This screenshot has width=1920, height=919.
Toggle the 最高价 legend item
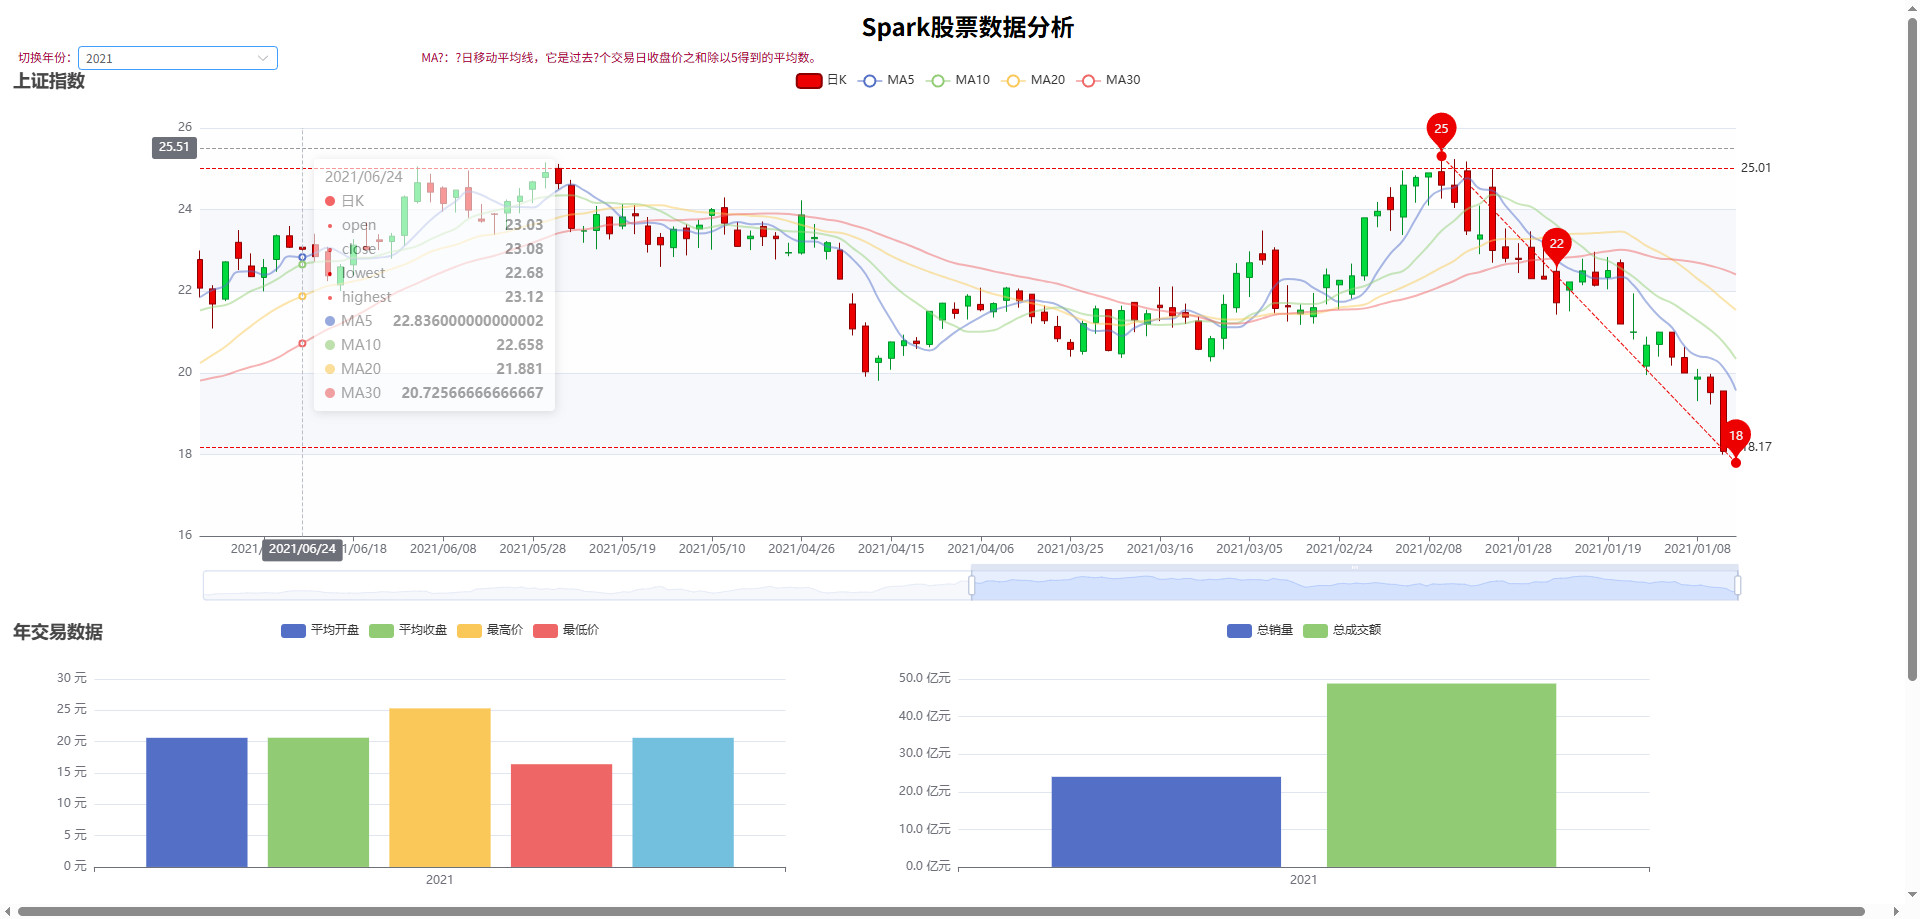(x=490, y=630)
